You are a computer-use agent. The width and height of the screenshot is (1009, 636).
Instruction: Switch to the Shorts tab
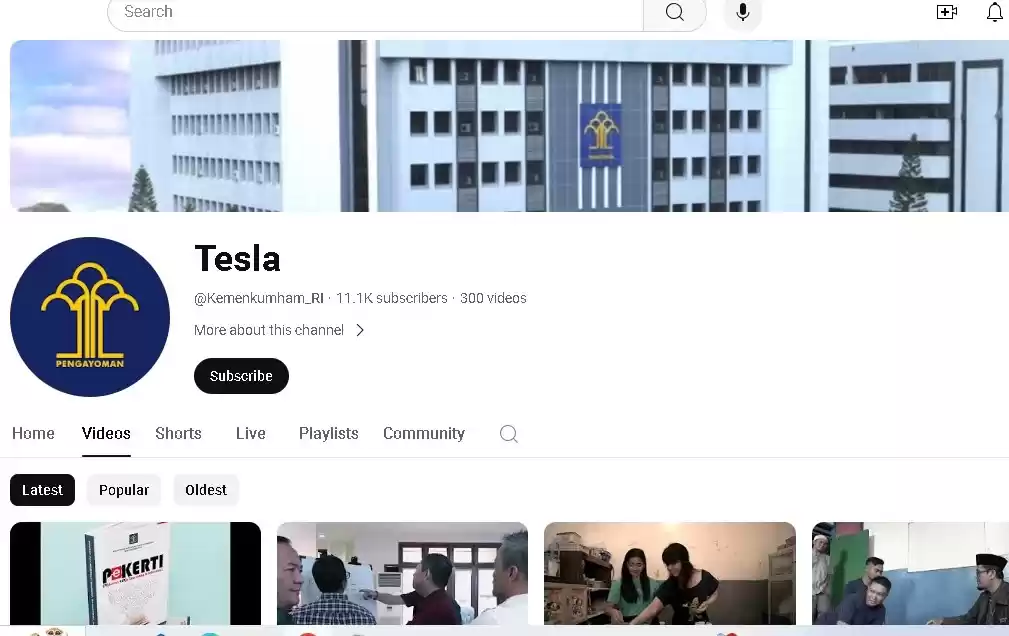[178, 434]
